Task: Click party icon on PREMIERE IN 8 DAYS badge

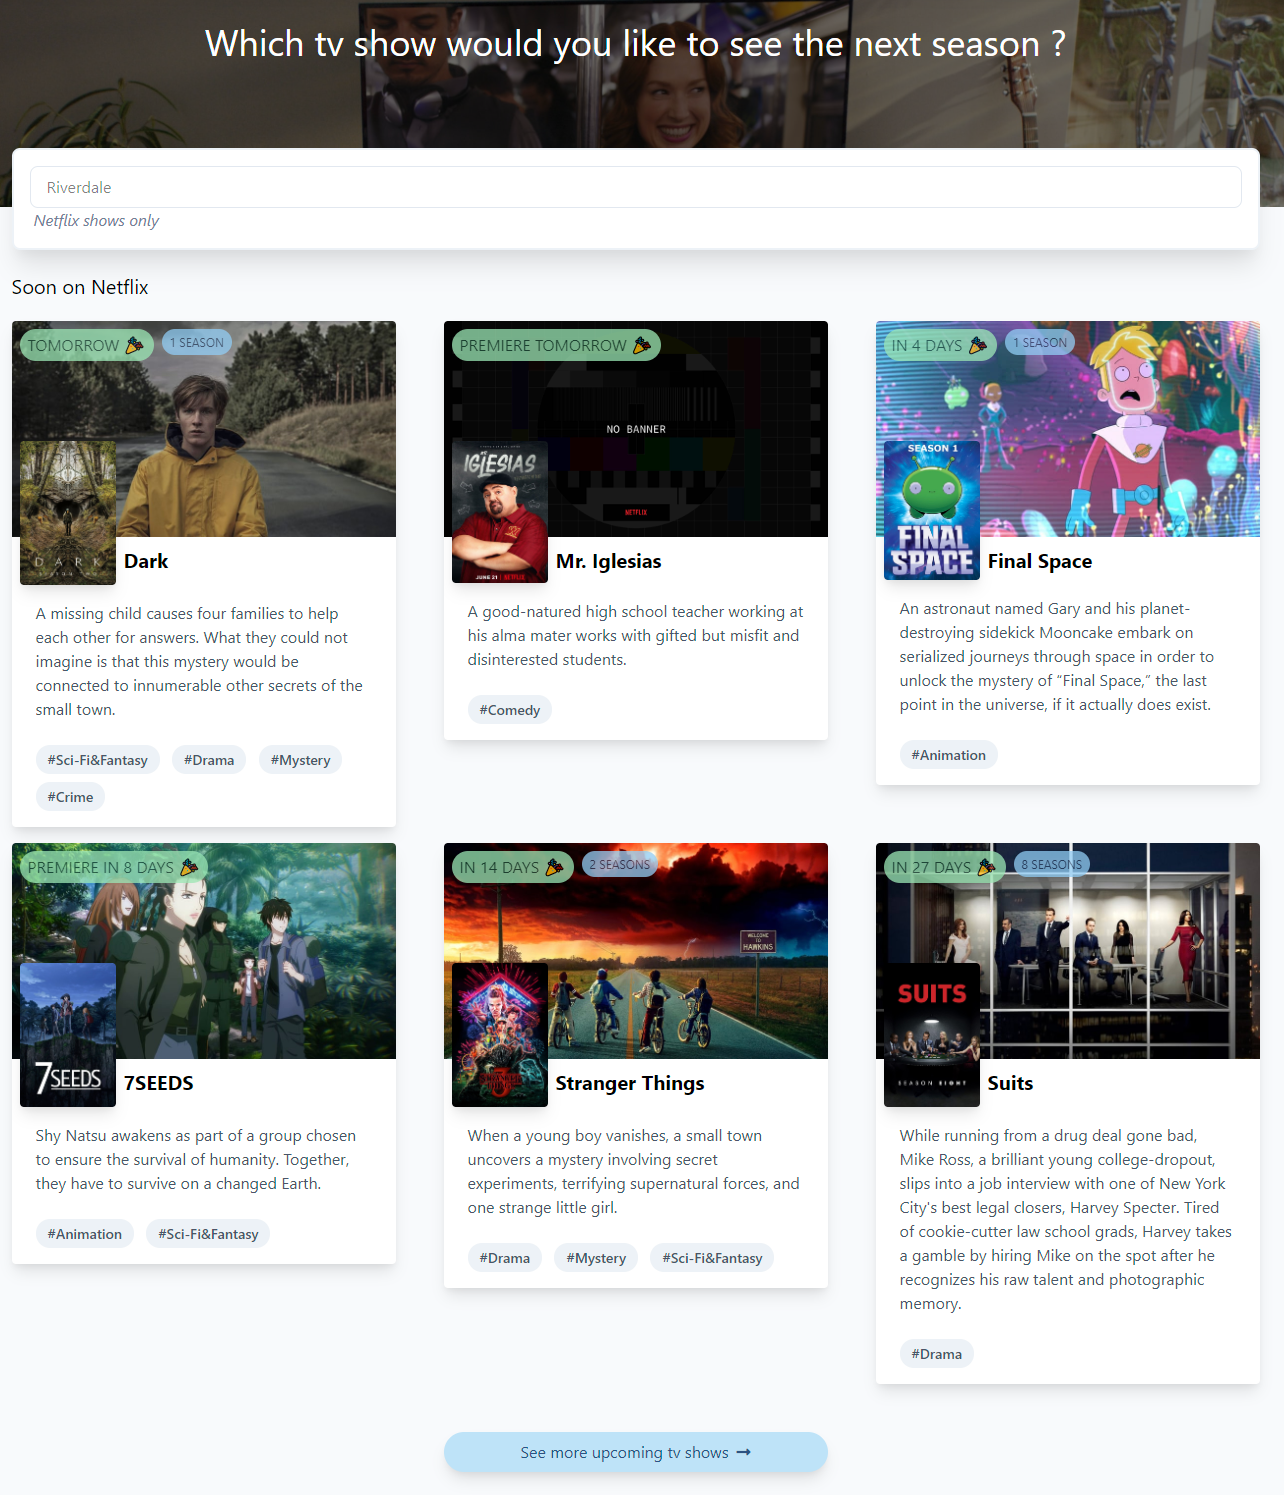Action: (x=189, y=867)
